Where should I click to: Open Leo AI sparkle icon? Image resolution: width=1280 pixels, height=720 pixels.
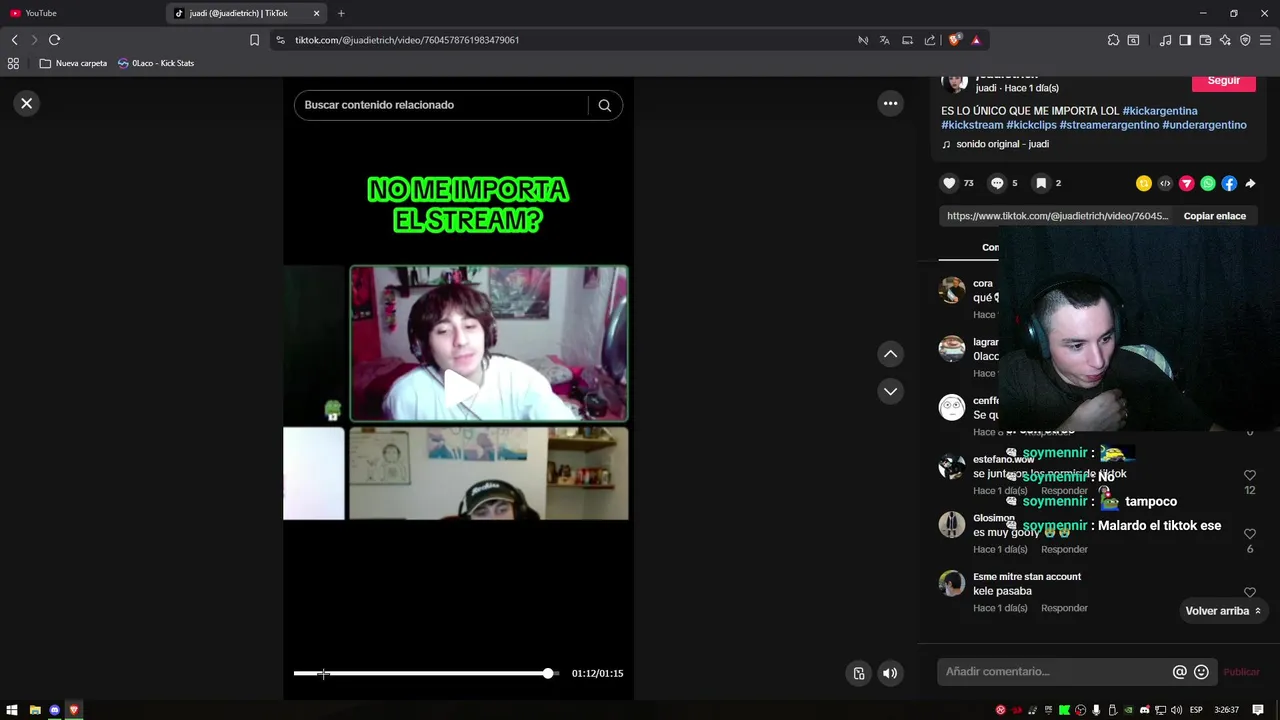[1225, 40]
